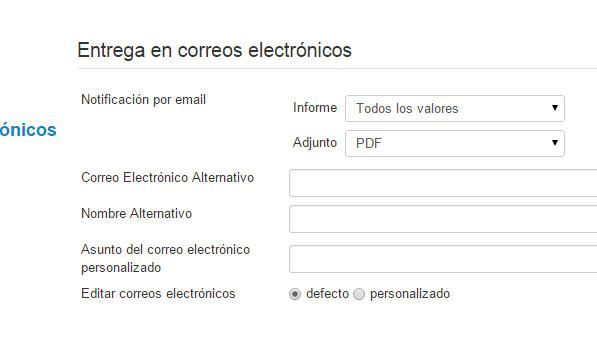The image size is (597, 361).
Task: Click the Entrega en correos electrónicos heading
Action: 214,50
